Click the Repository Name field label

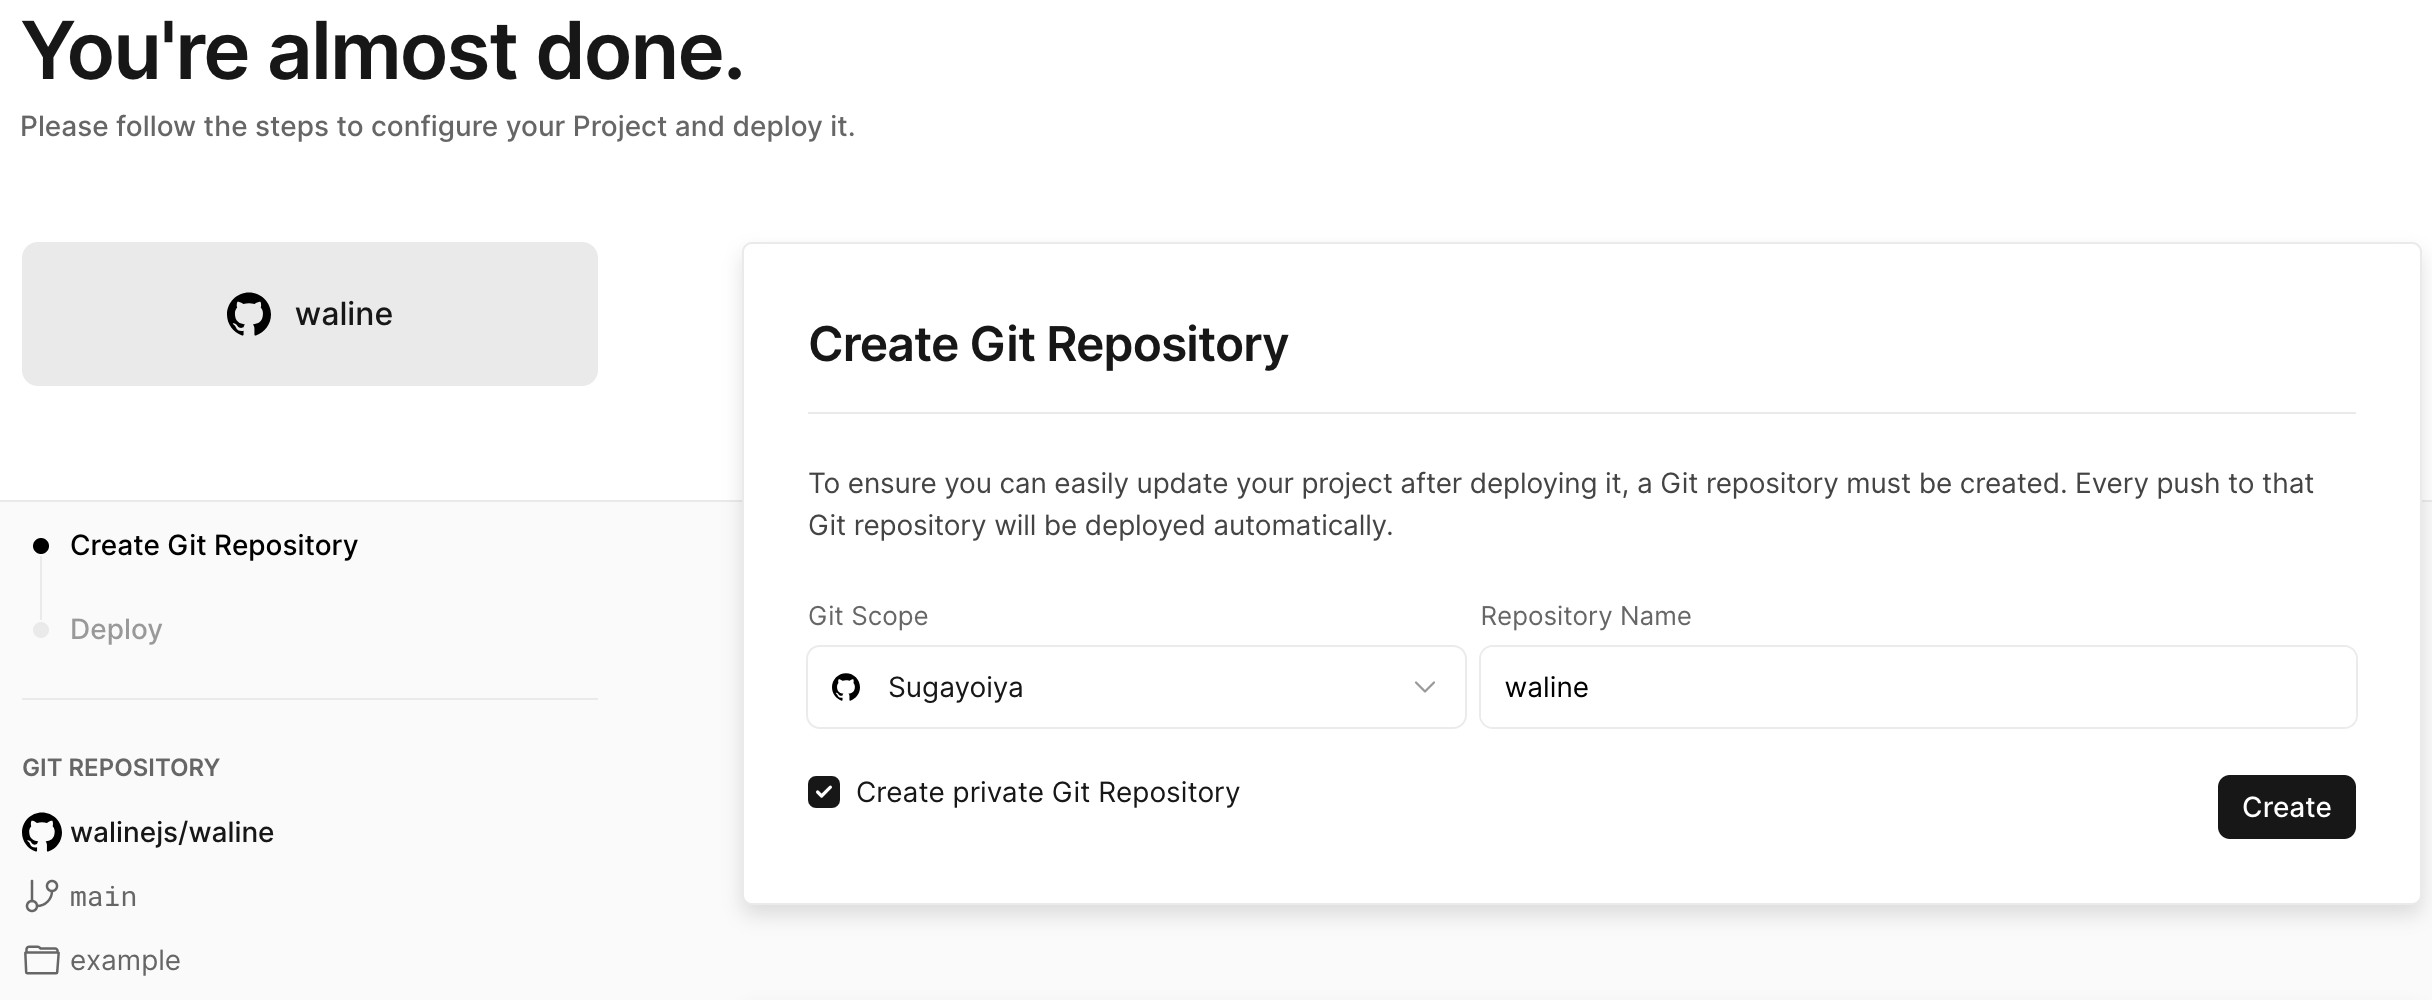pos(1586,616)
